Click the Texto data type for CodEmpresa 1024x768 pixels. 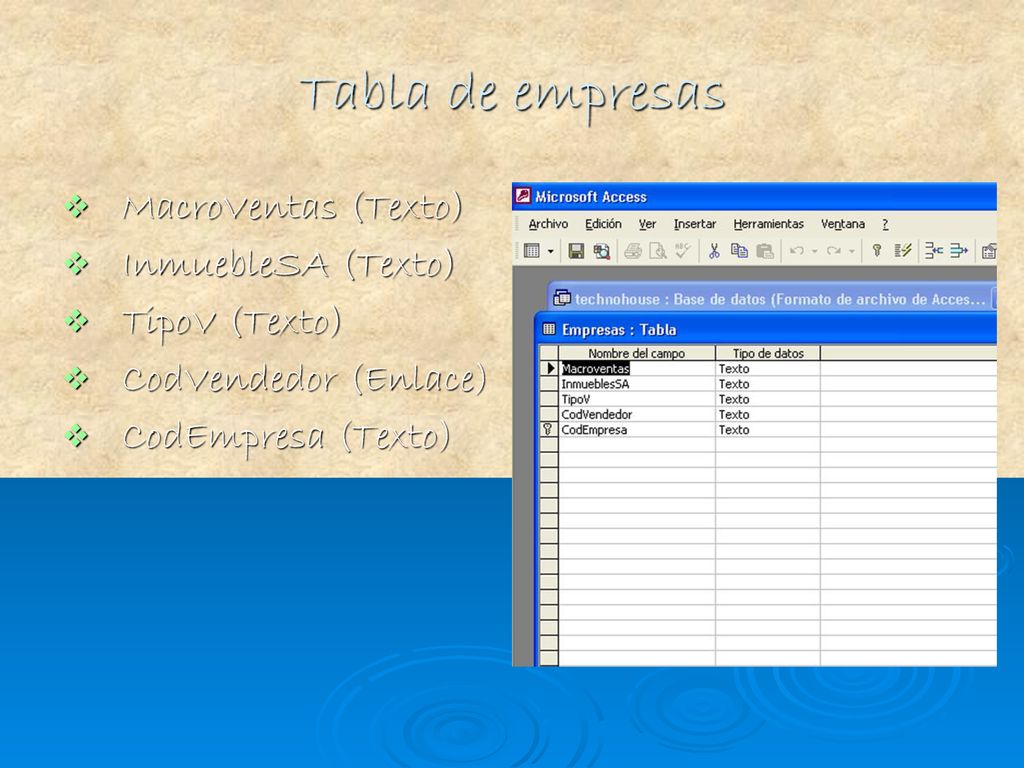tap(768, 430)
